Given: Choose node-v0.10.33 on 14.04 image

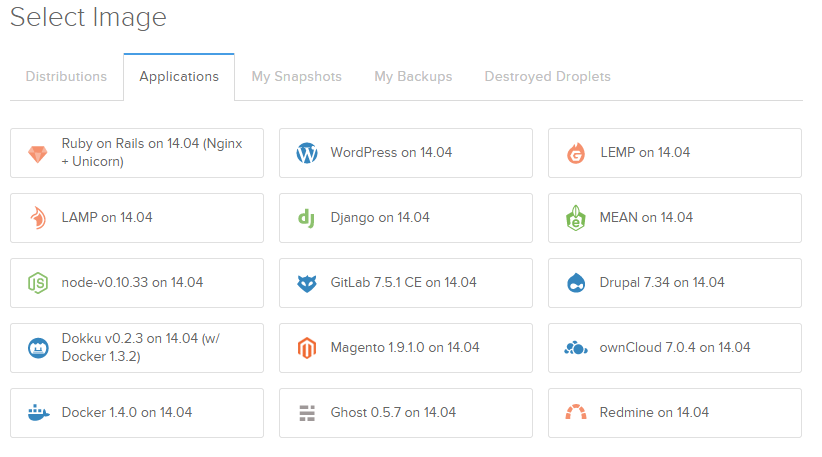Looking at the screenshot, I should 137,283.
